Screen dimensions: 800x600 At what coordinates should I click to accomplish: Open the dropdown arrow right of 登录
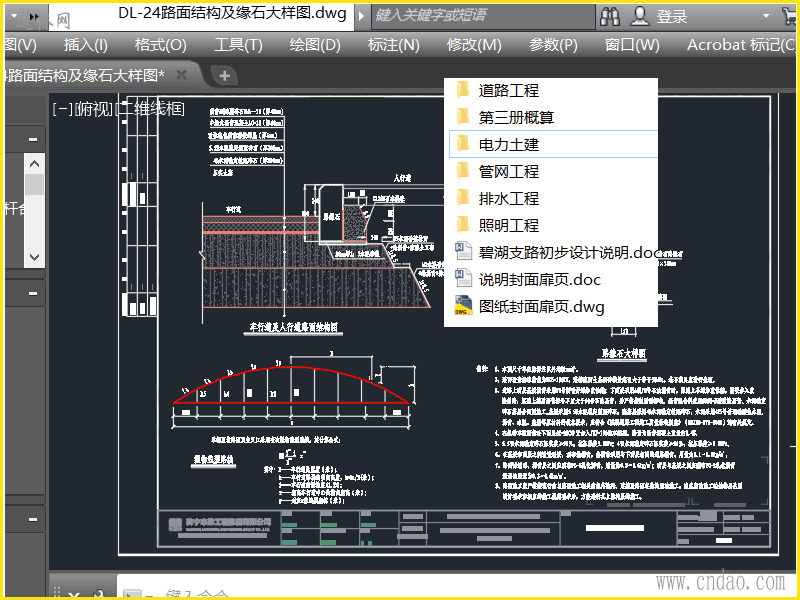pyautogui.click(x=766, y=16)
